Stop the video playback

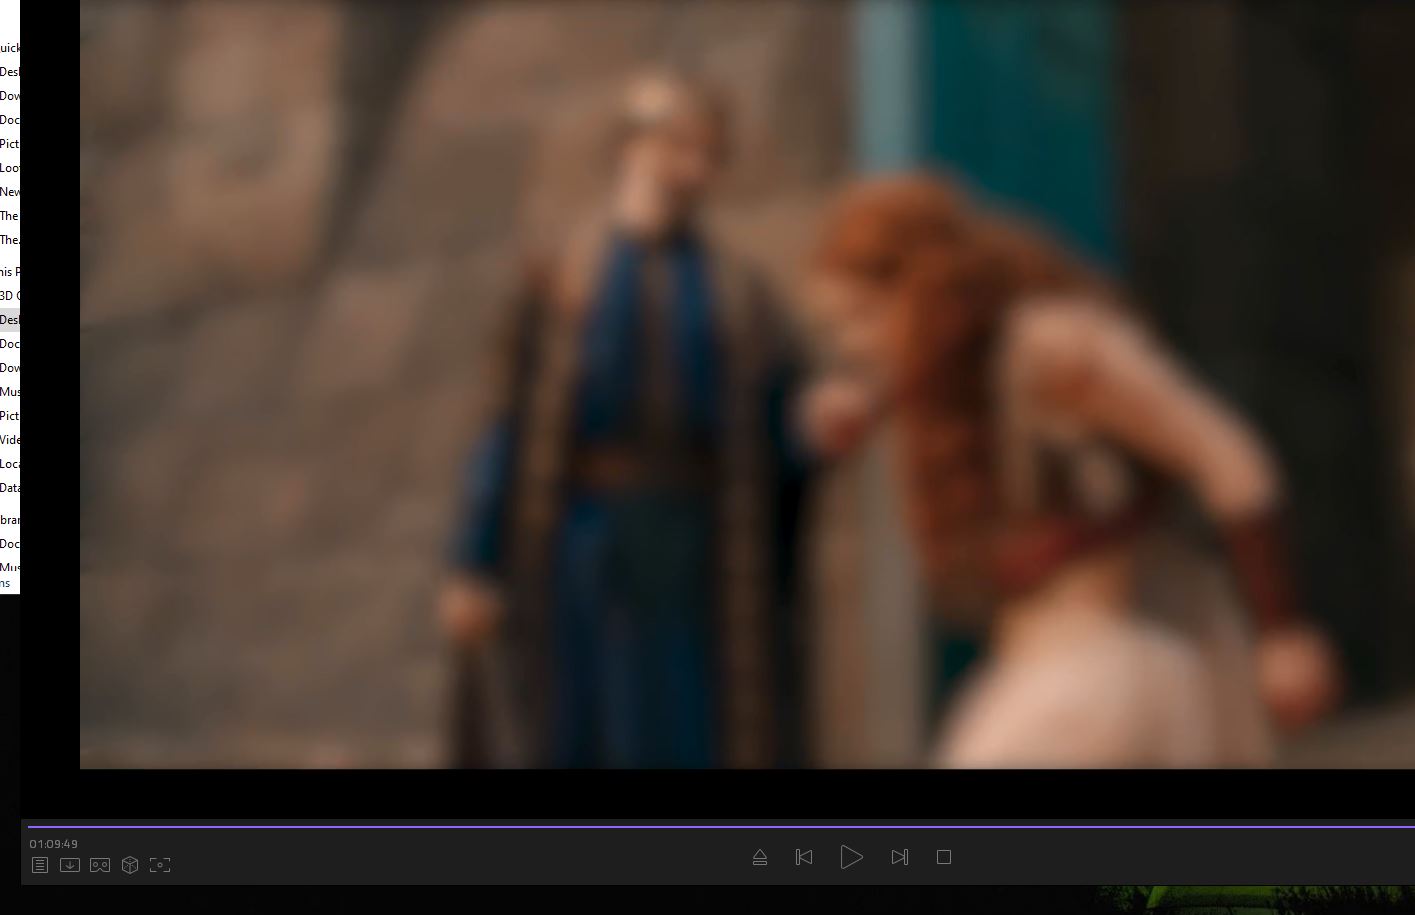pyautogui.click(x=943, y=857)
